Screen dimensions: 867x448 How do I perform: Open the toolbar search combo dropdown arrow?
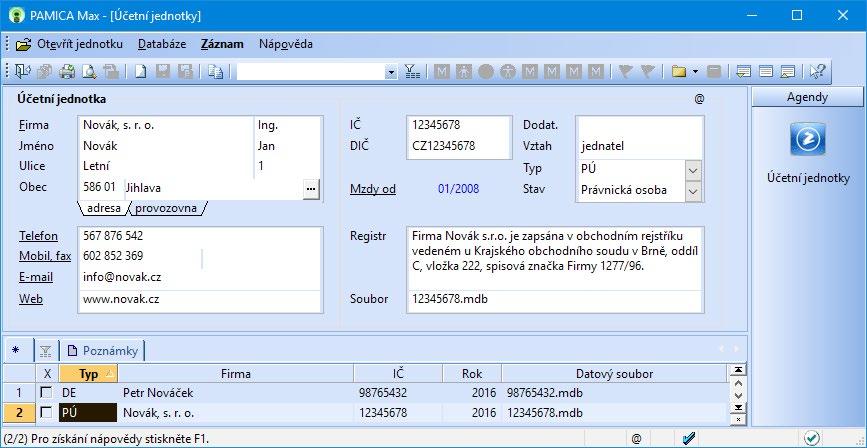391,72
